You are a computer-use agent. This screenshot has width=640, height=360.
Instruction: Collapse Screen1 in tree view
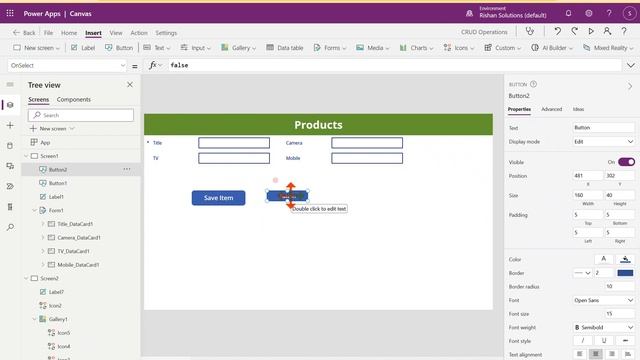[x=27, y=156]
